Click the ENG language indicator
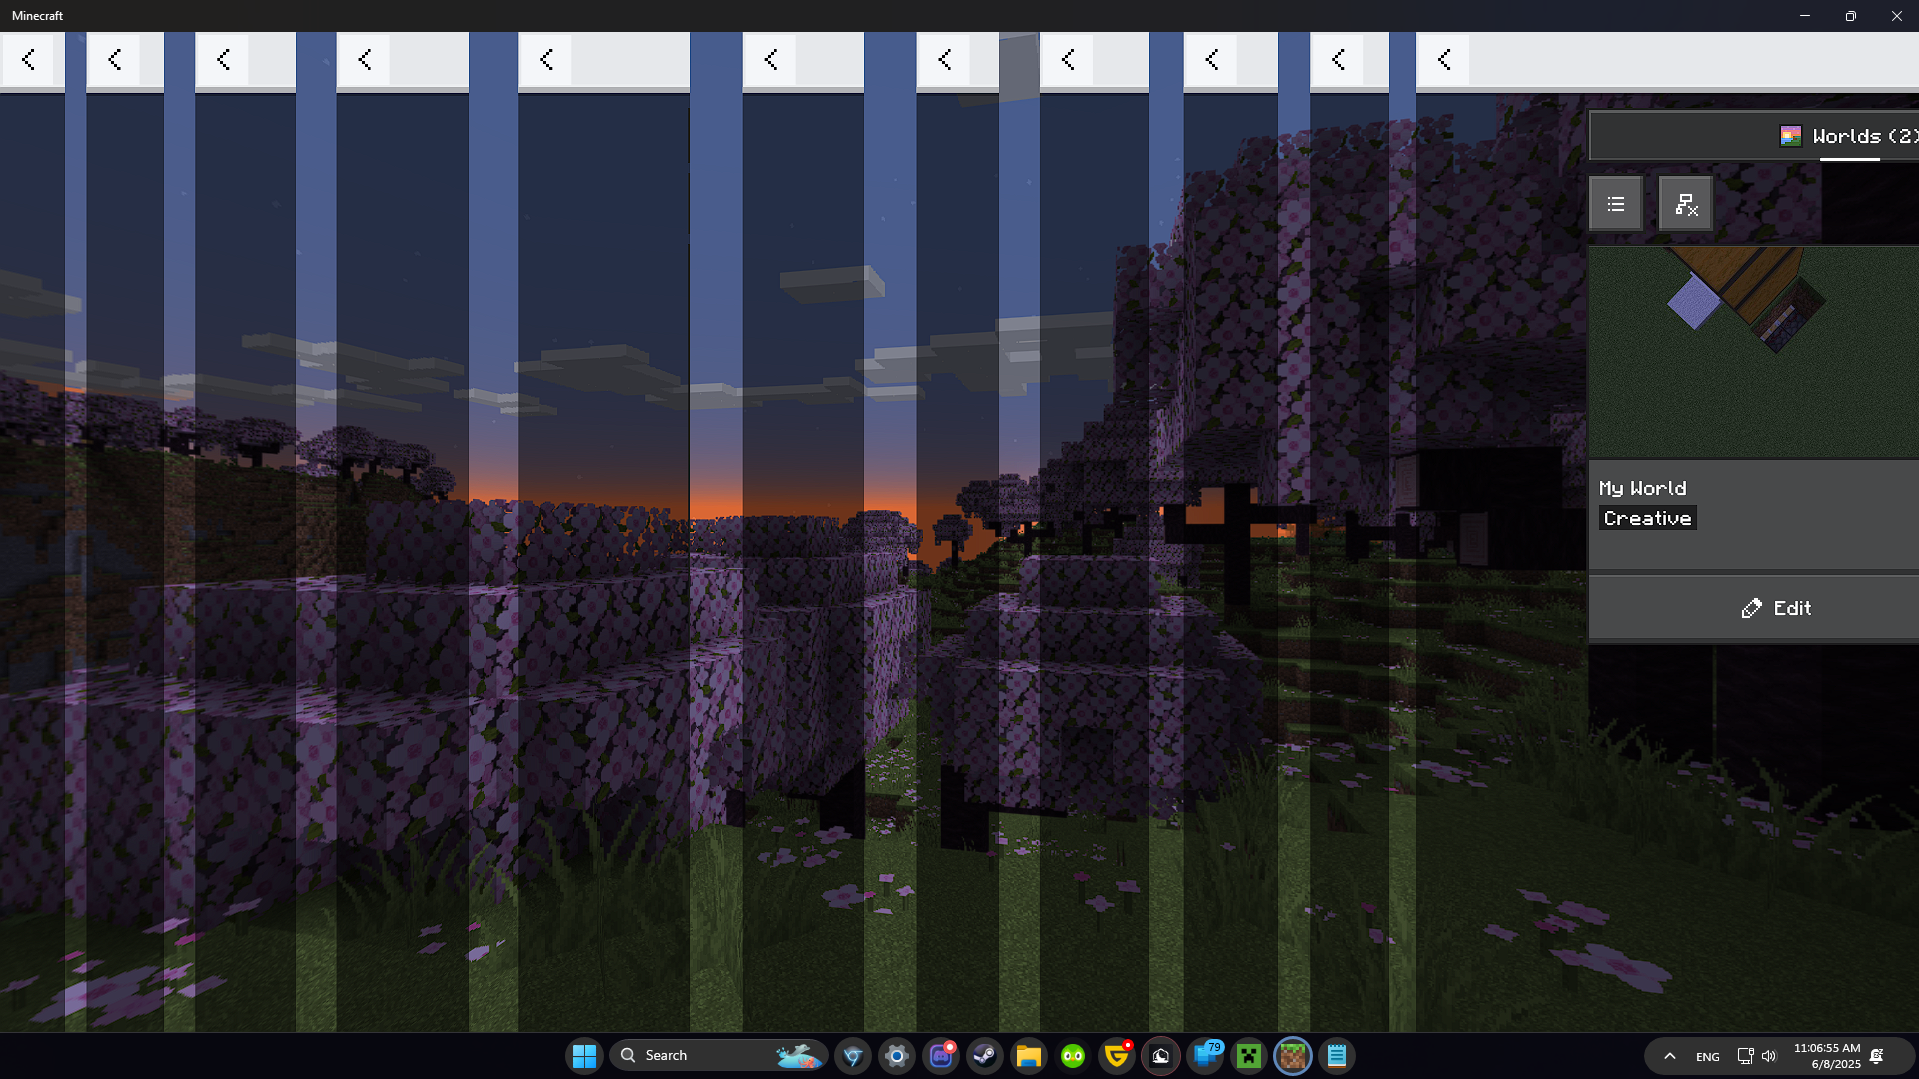This screenshot has height=1079, width=1919. 1708,1056
